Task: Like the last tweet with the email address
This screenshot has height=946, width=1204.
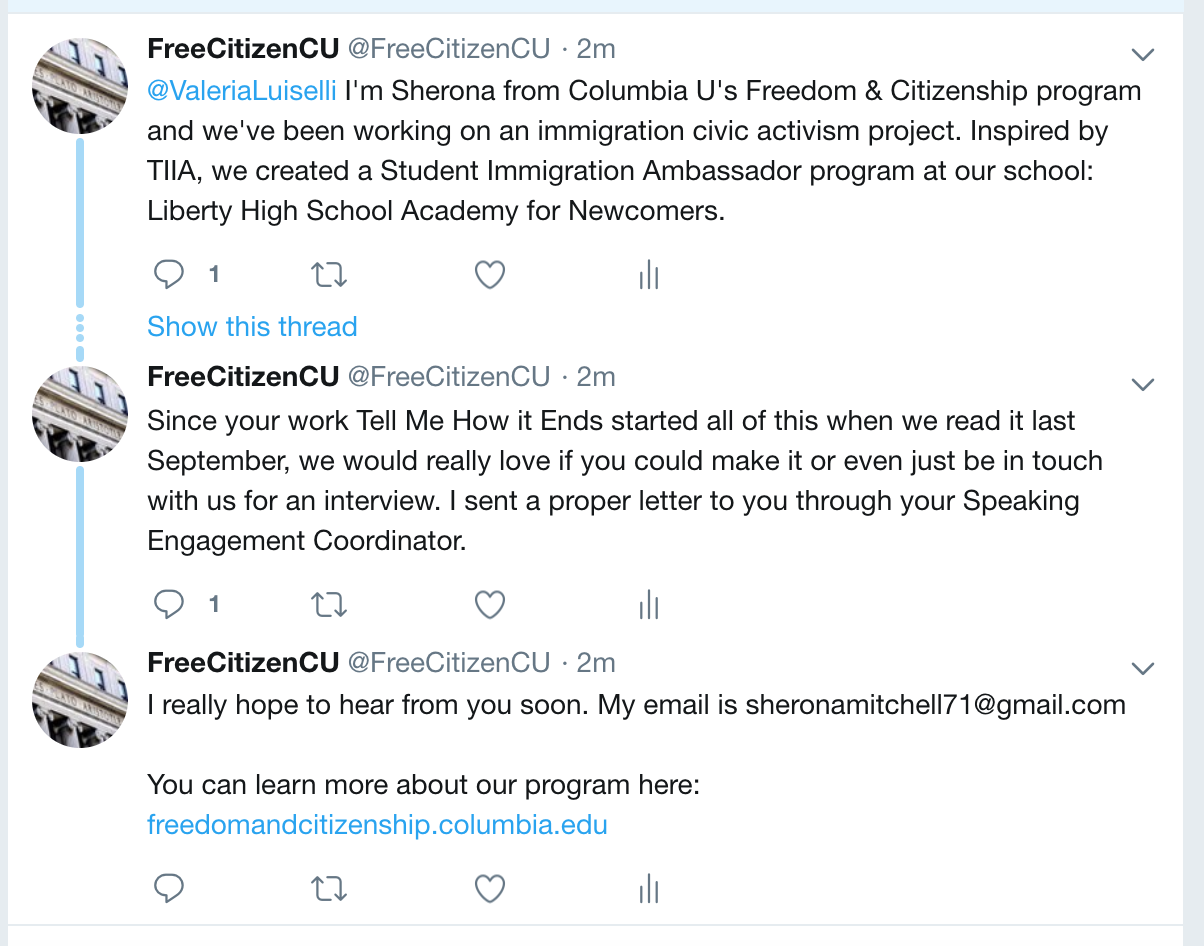Action: click(x=489, y=888)
